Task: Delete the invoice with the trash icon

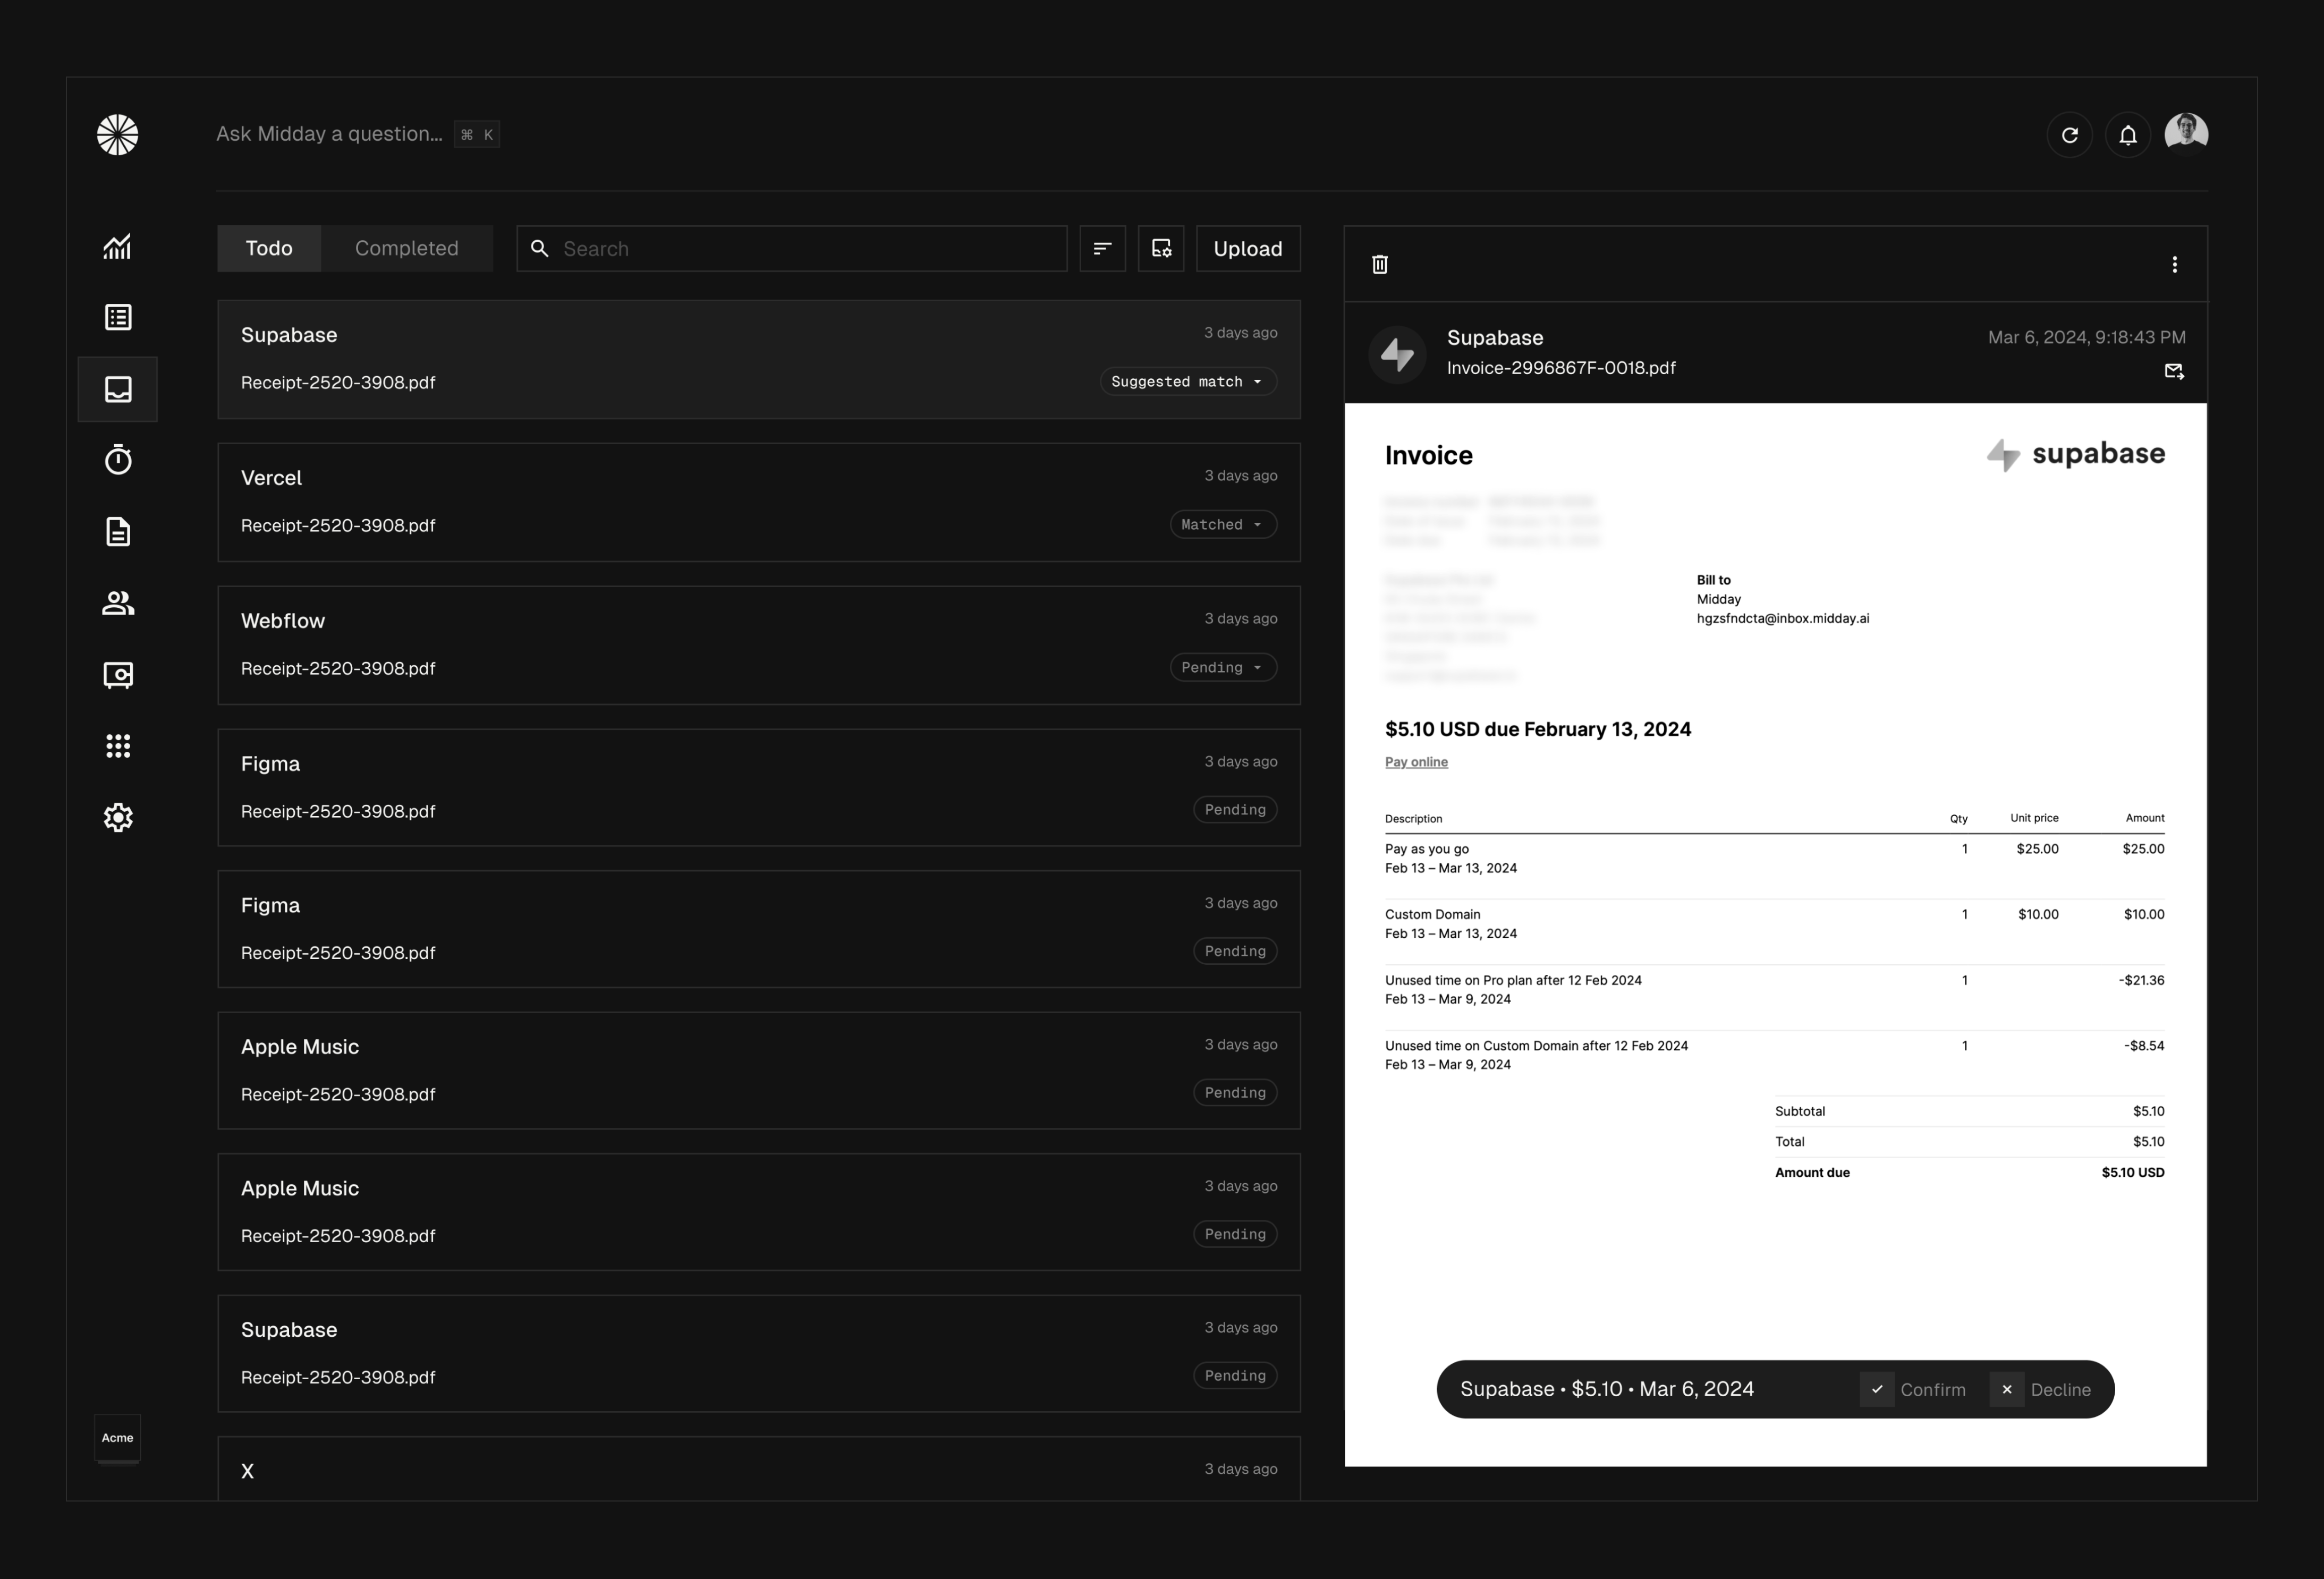Action: tap(1380, 264)
